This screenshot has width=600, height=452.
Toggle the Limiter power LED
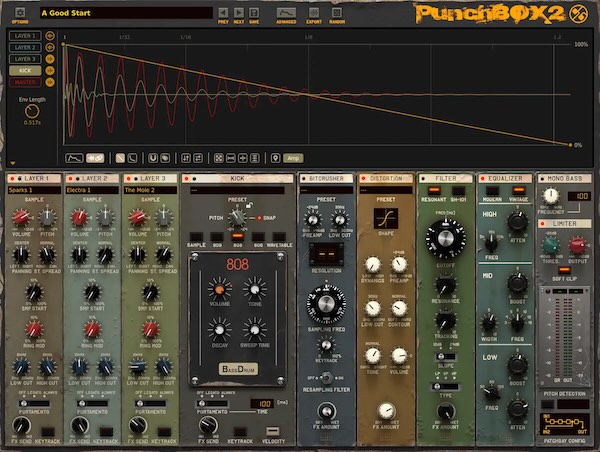click(543, 223)
